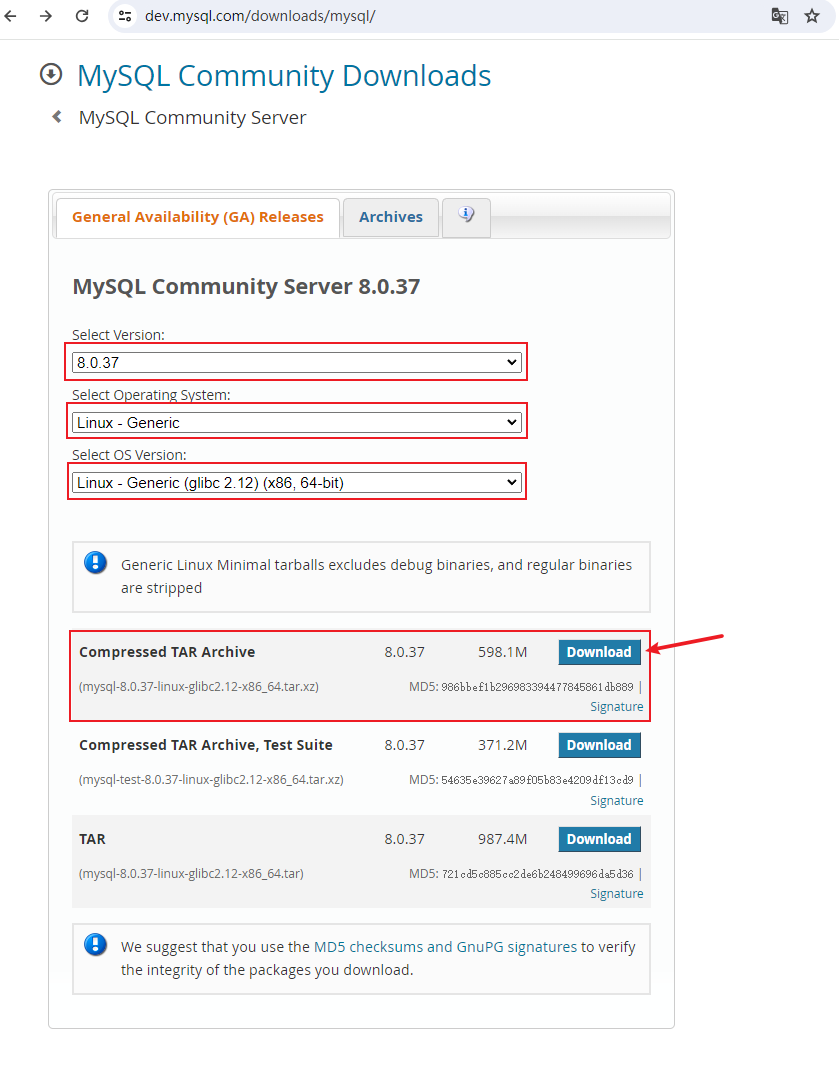Click the MySQL Community Server breadcrumb text
Screen dimensions: 839x1084
[x=192, y=118]
